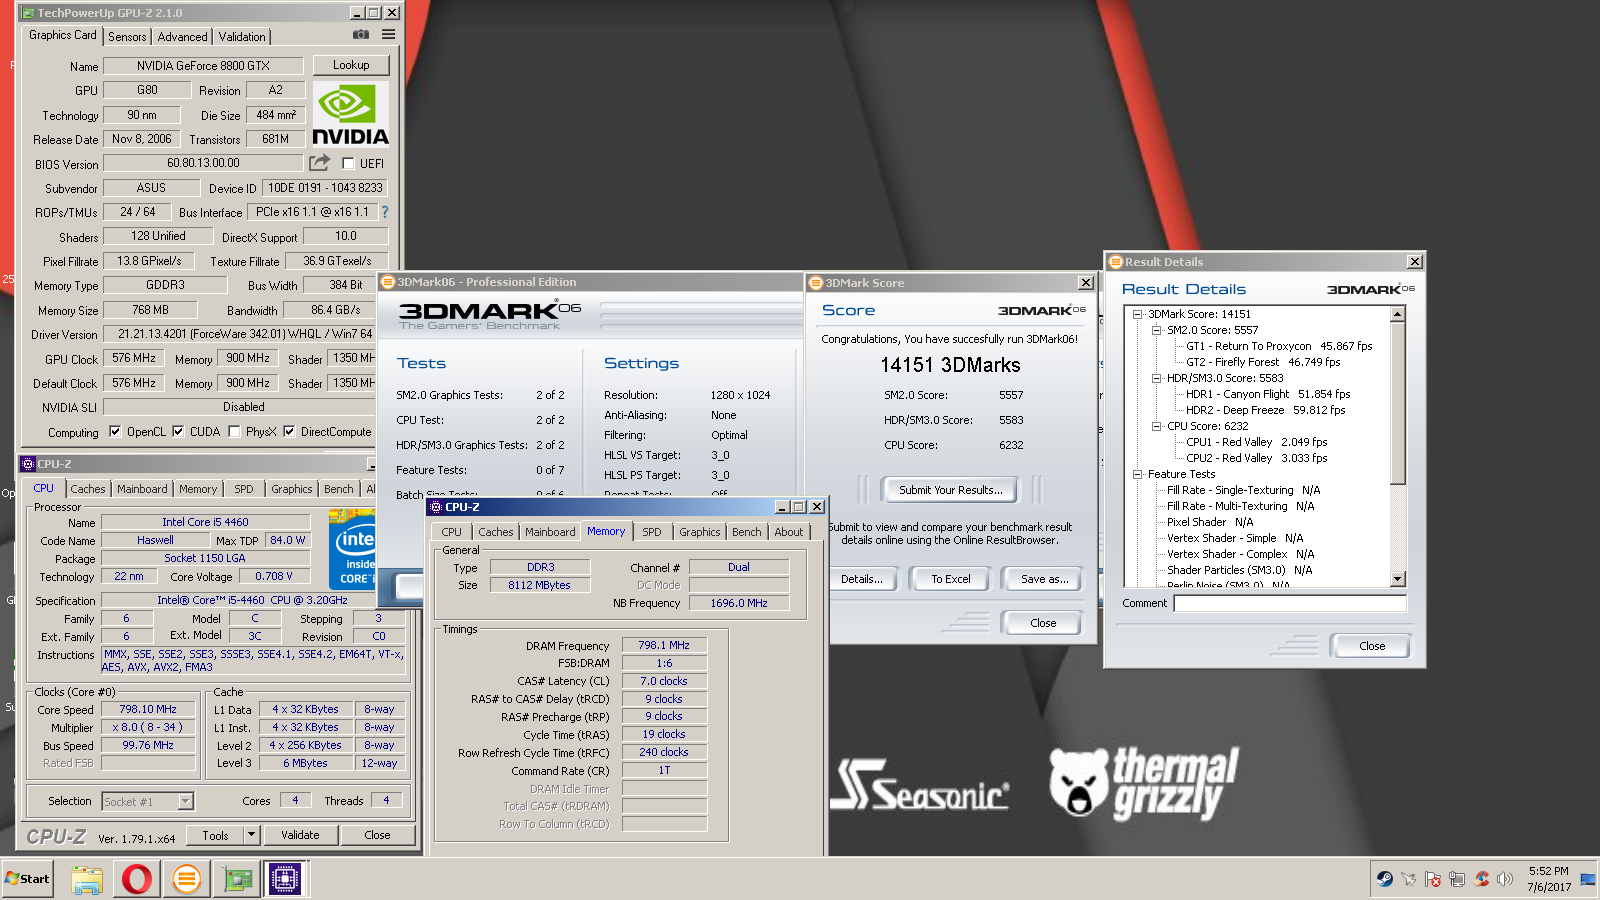Open Mainboard tab in back CPU-Z window
The height and width of the screenshot is (900, 1600).
(x=142, y=489)
